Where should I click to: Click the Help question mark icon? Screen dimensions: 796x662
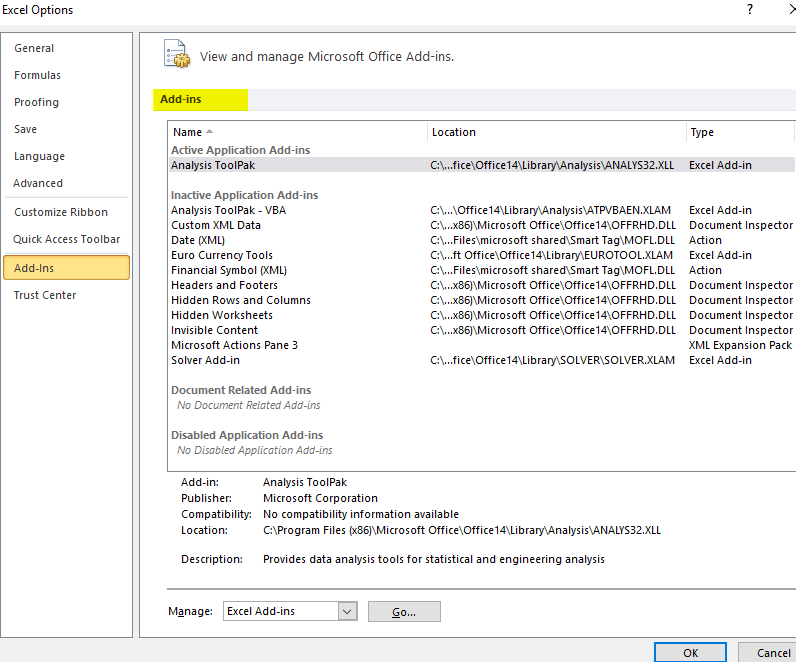pos(750,9)
